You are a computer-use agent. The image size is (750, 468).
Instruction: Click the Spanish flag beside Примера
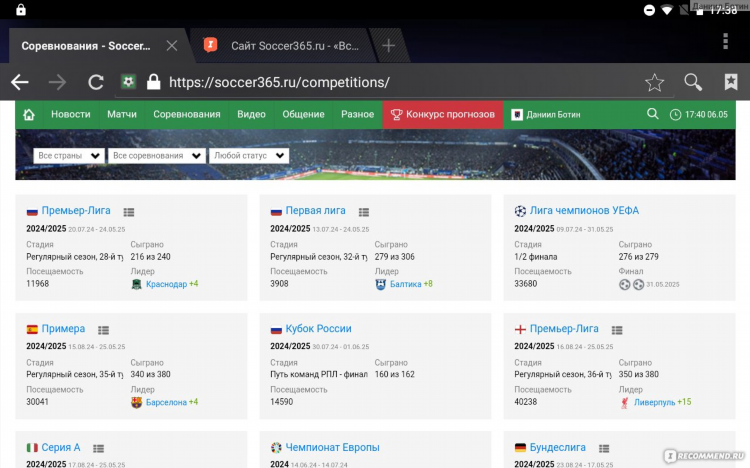[32, 329]
